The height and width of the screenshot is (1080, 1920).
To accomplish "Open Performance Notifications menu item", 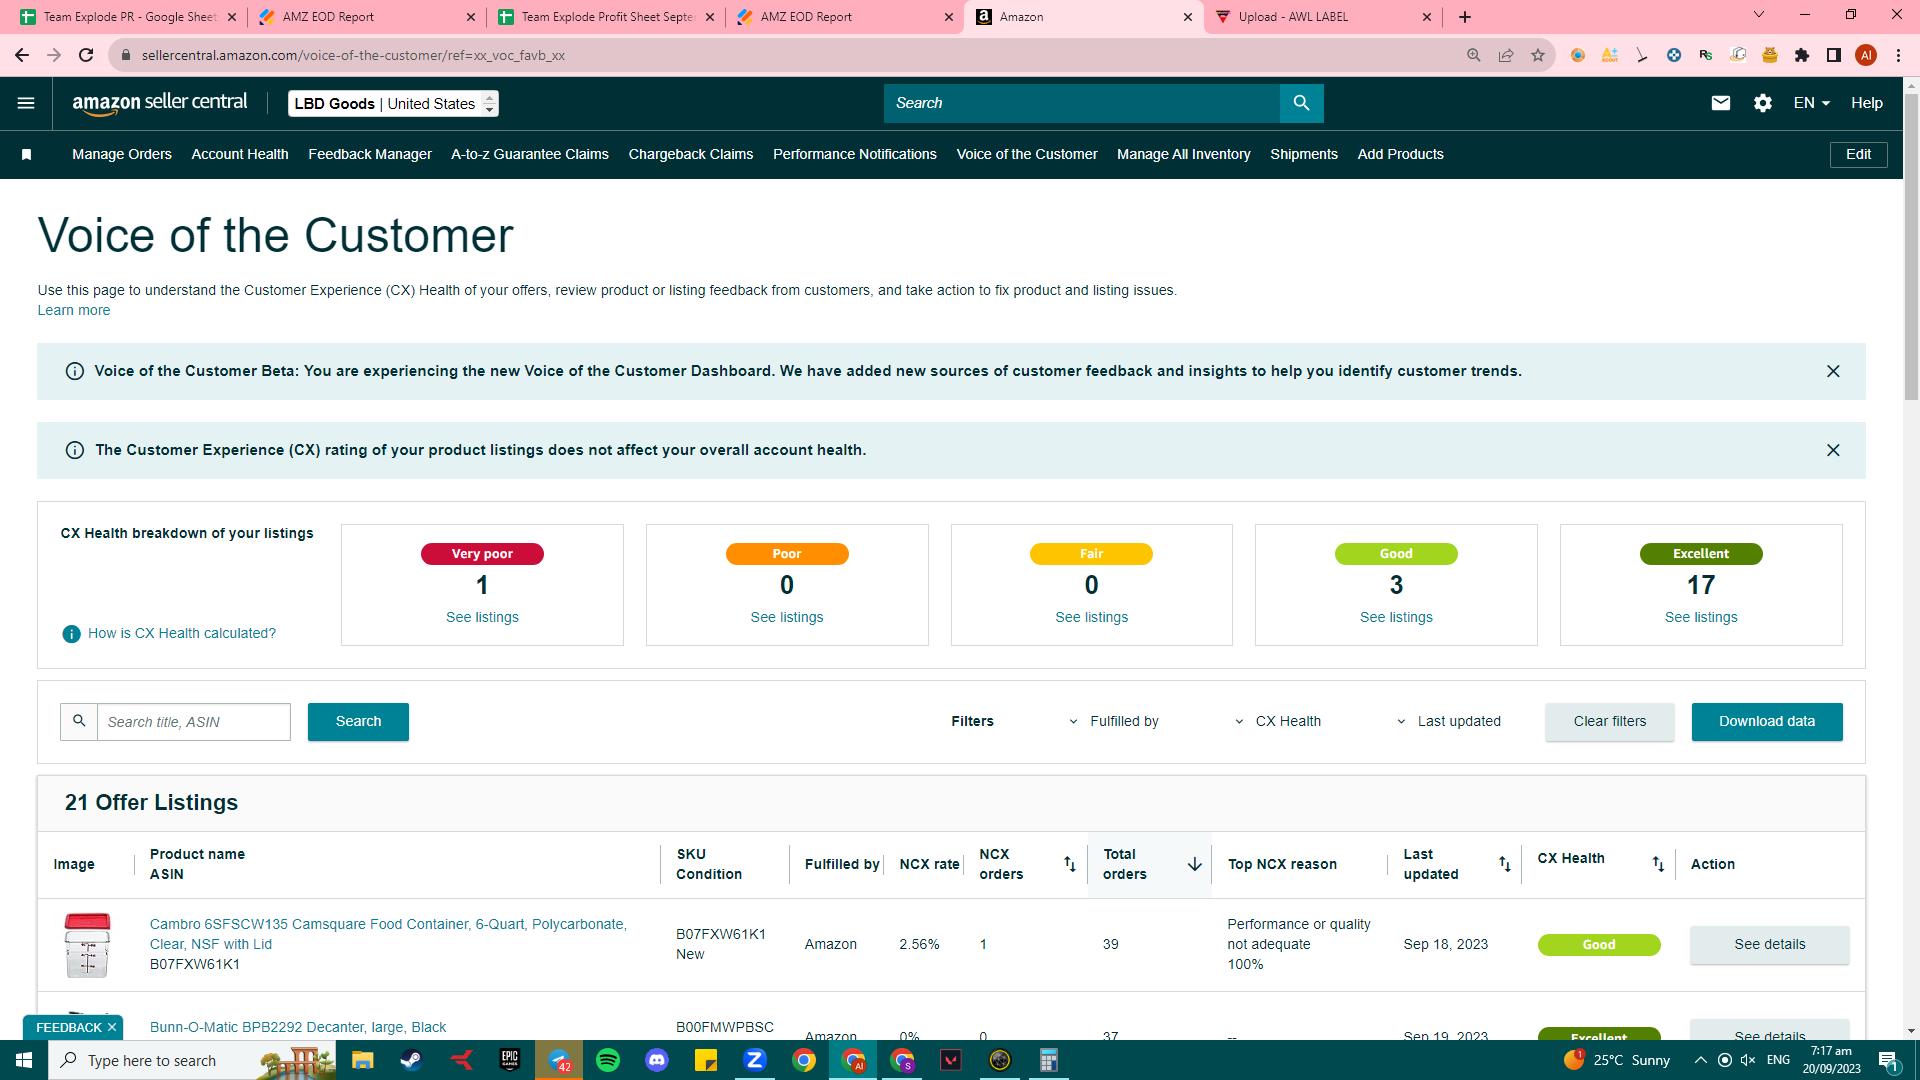I will click(x=855, y=154).
